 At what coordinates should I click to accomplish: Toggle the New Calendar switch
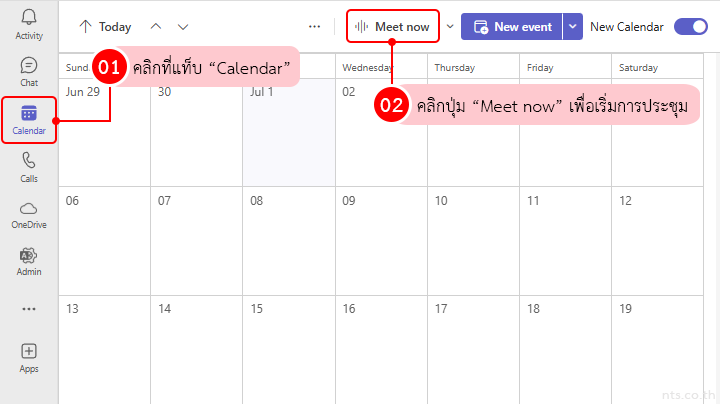691,27
